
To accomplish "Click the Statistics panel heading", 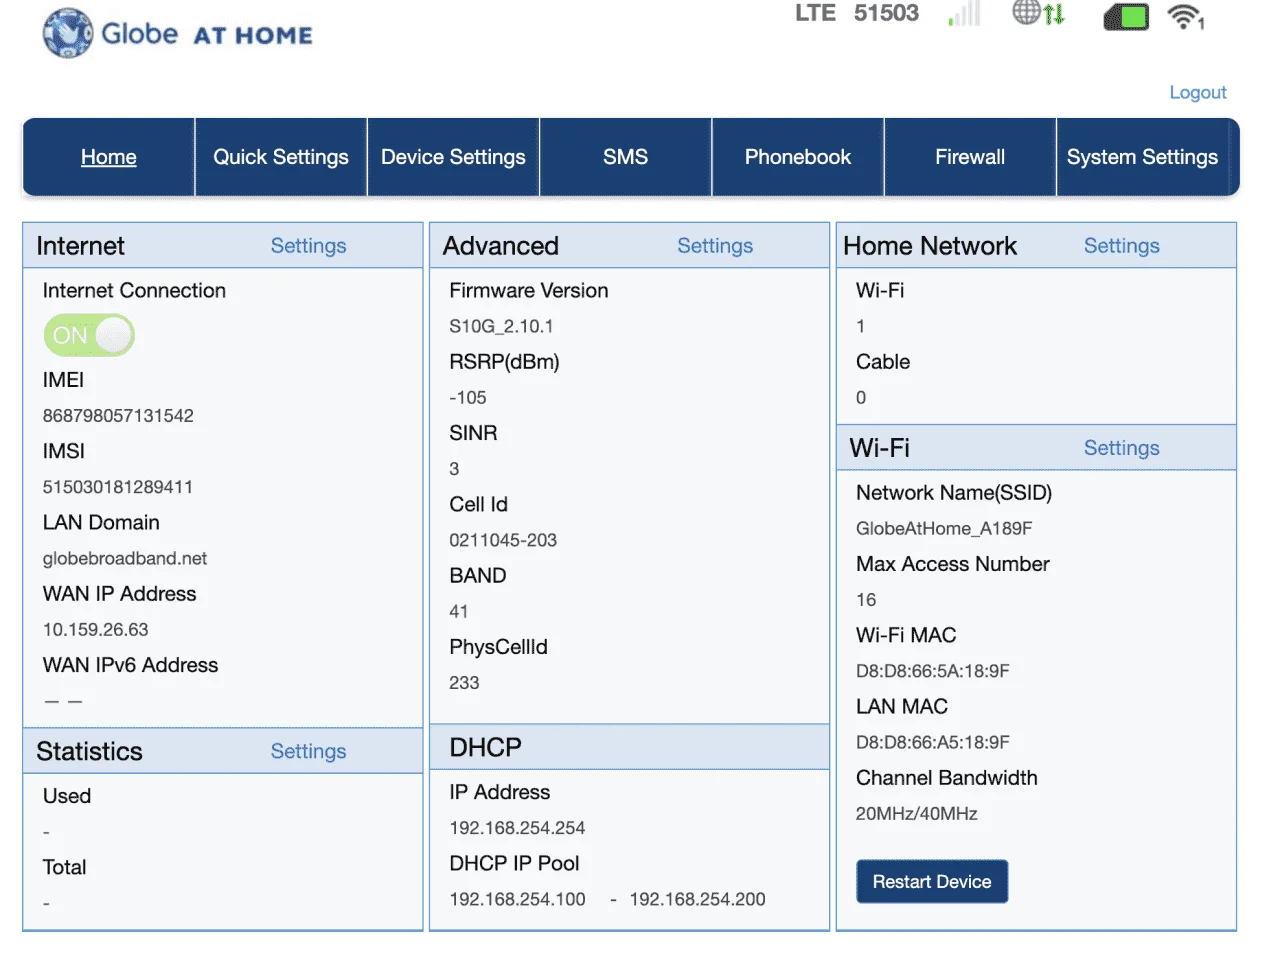I will [x=90, y=751].
